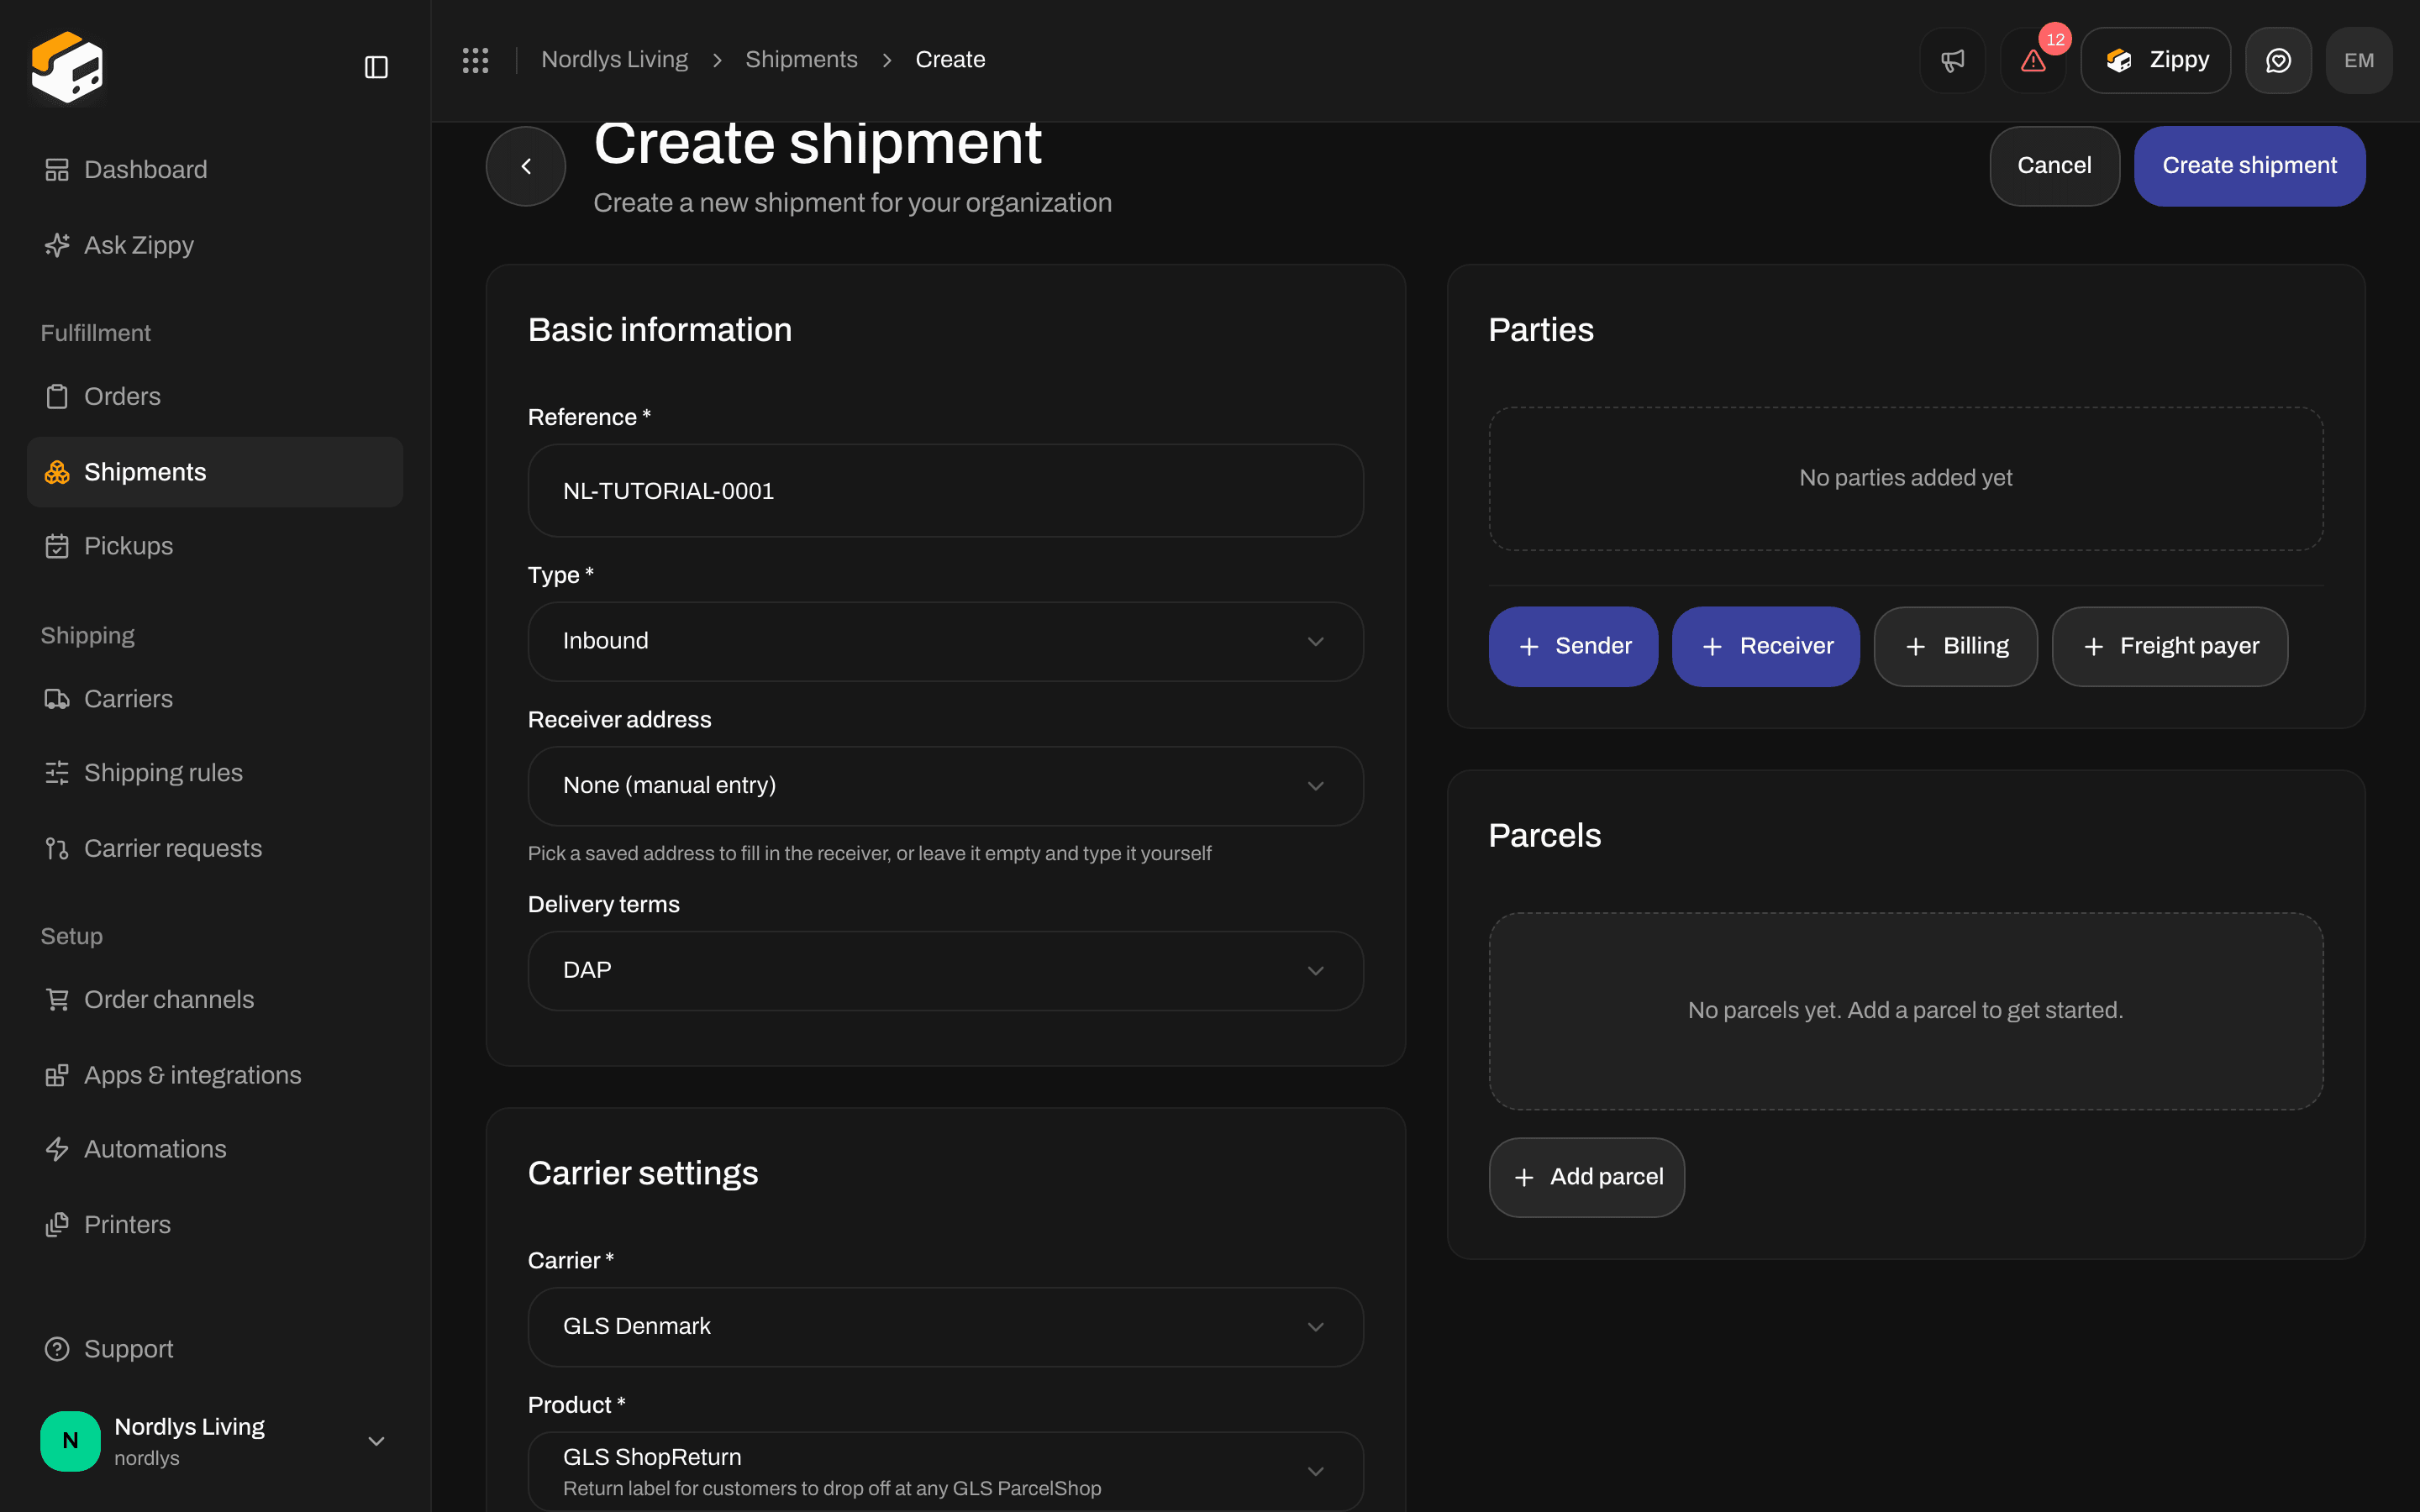Open the Type dropdown showing Inbound
This screenshot has width=2420, height=1512.
click(945, 641)
